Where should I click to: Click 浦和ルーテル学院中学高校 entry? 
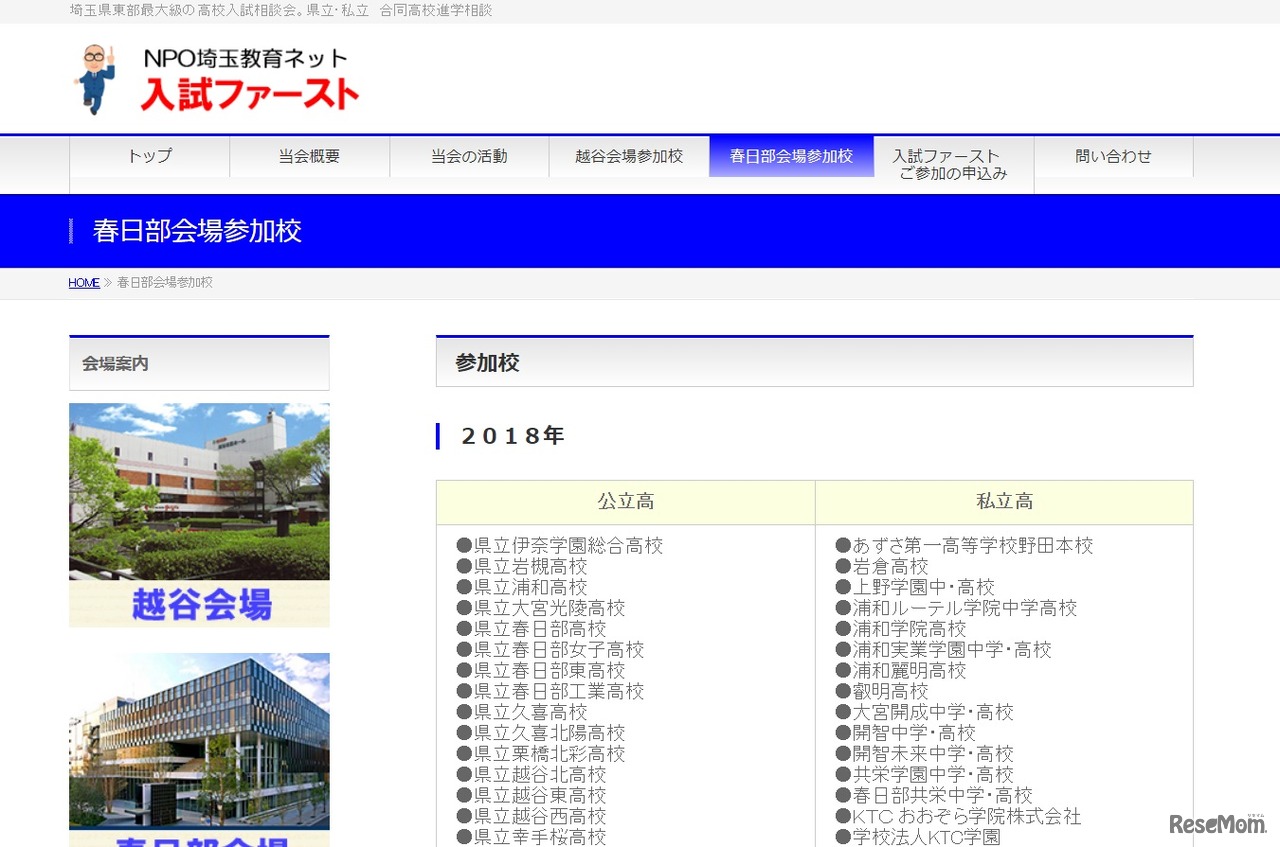(x=957, y=608)
